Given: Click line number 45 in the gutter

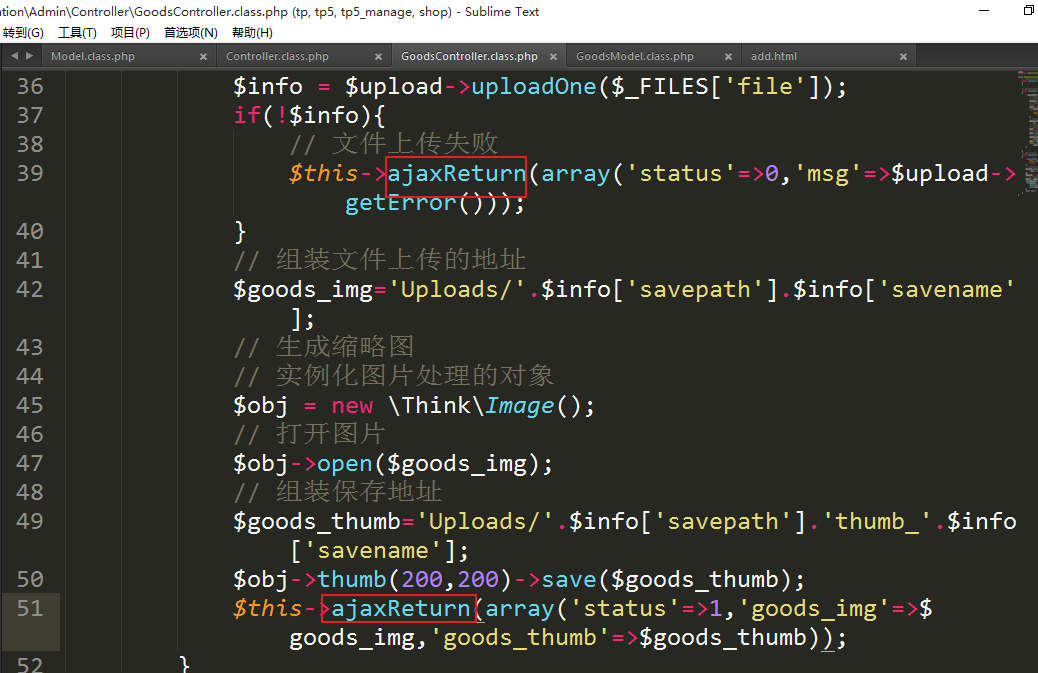Looking at the screenshot, I should (x=30, y=406).
